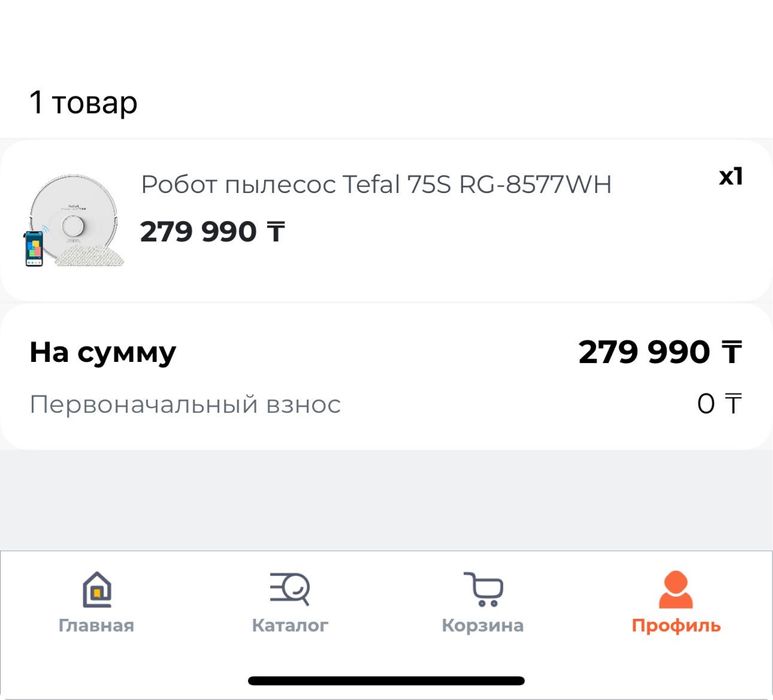
Task: Click the mop pad in product thumbnail
Action: point(90,257)
